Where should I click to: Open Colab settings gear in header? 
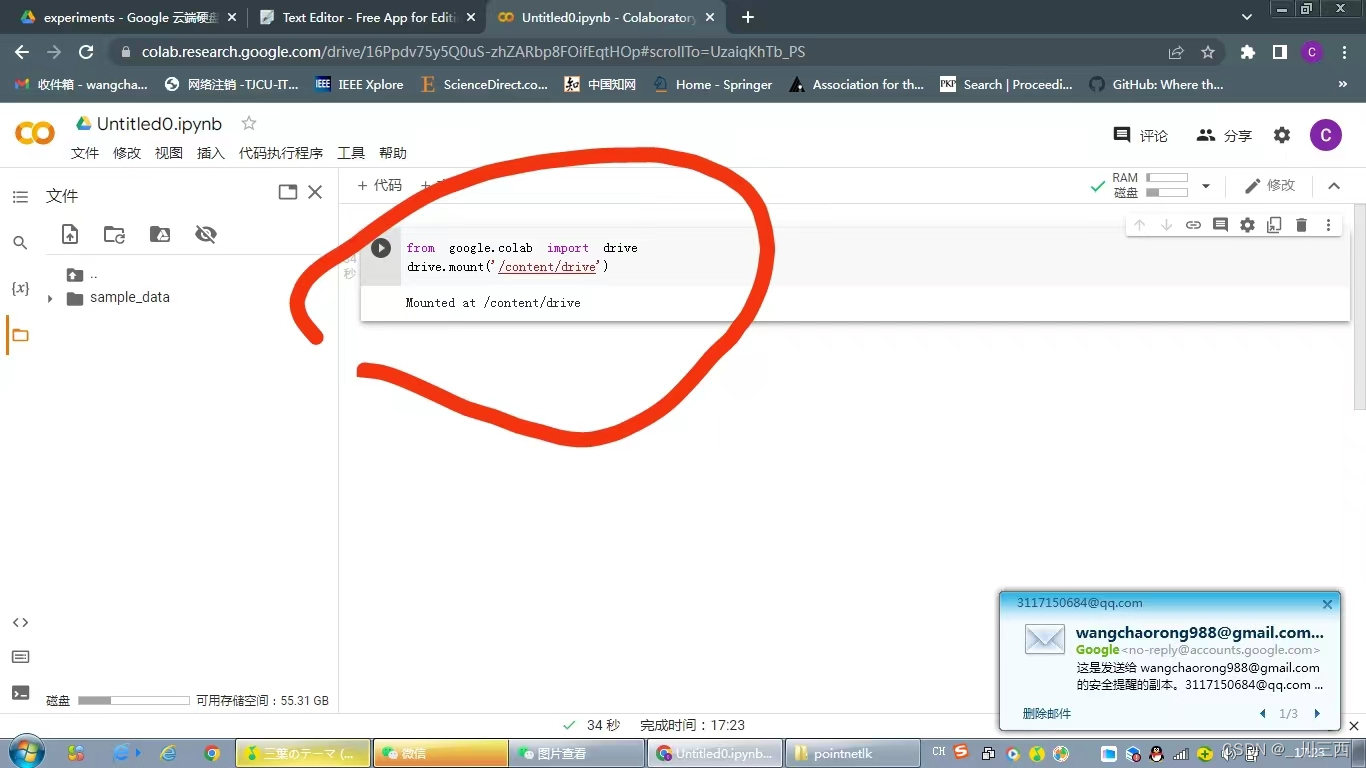pos(1282,135)
